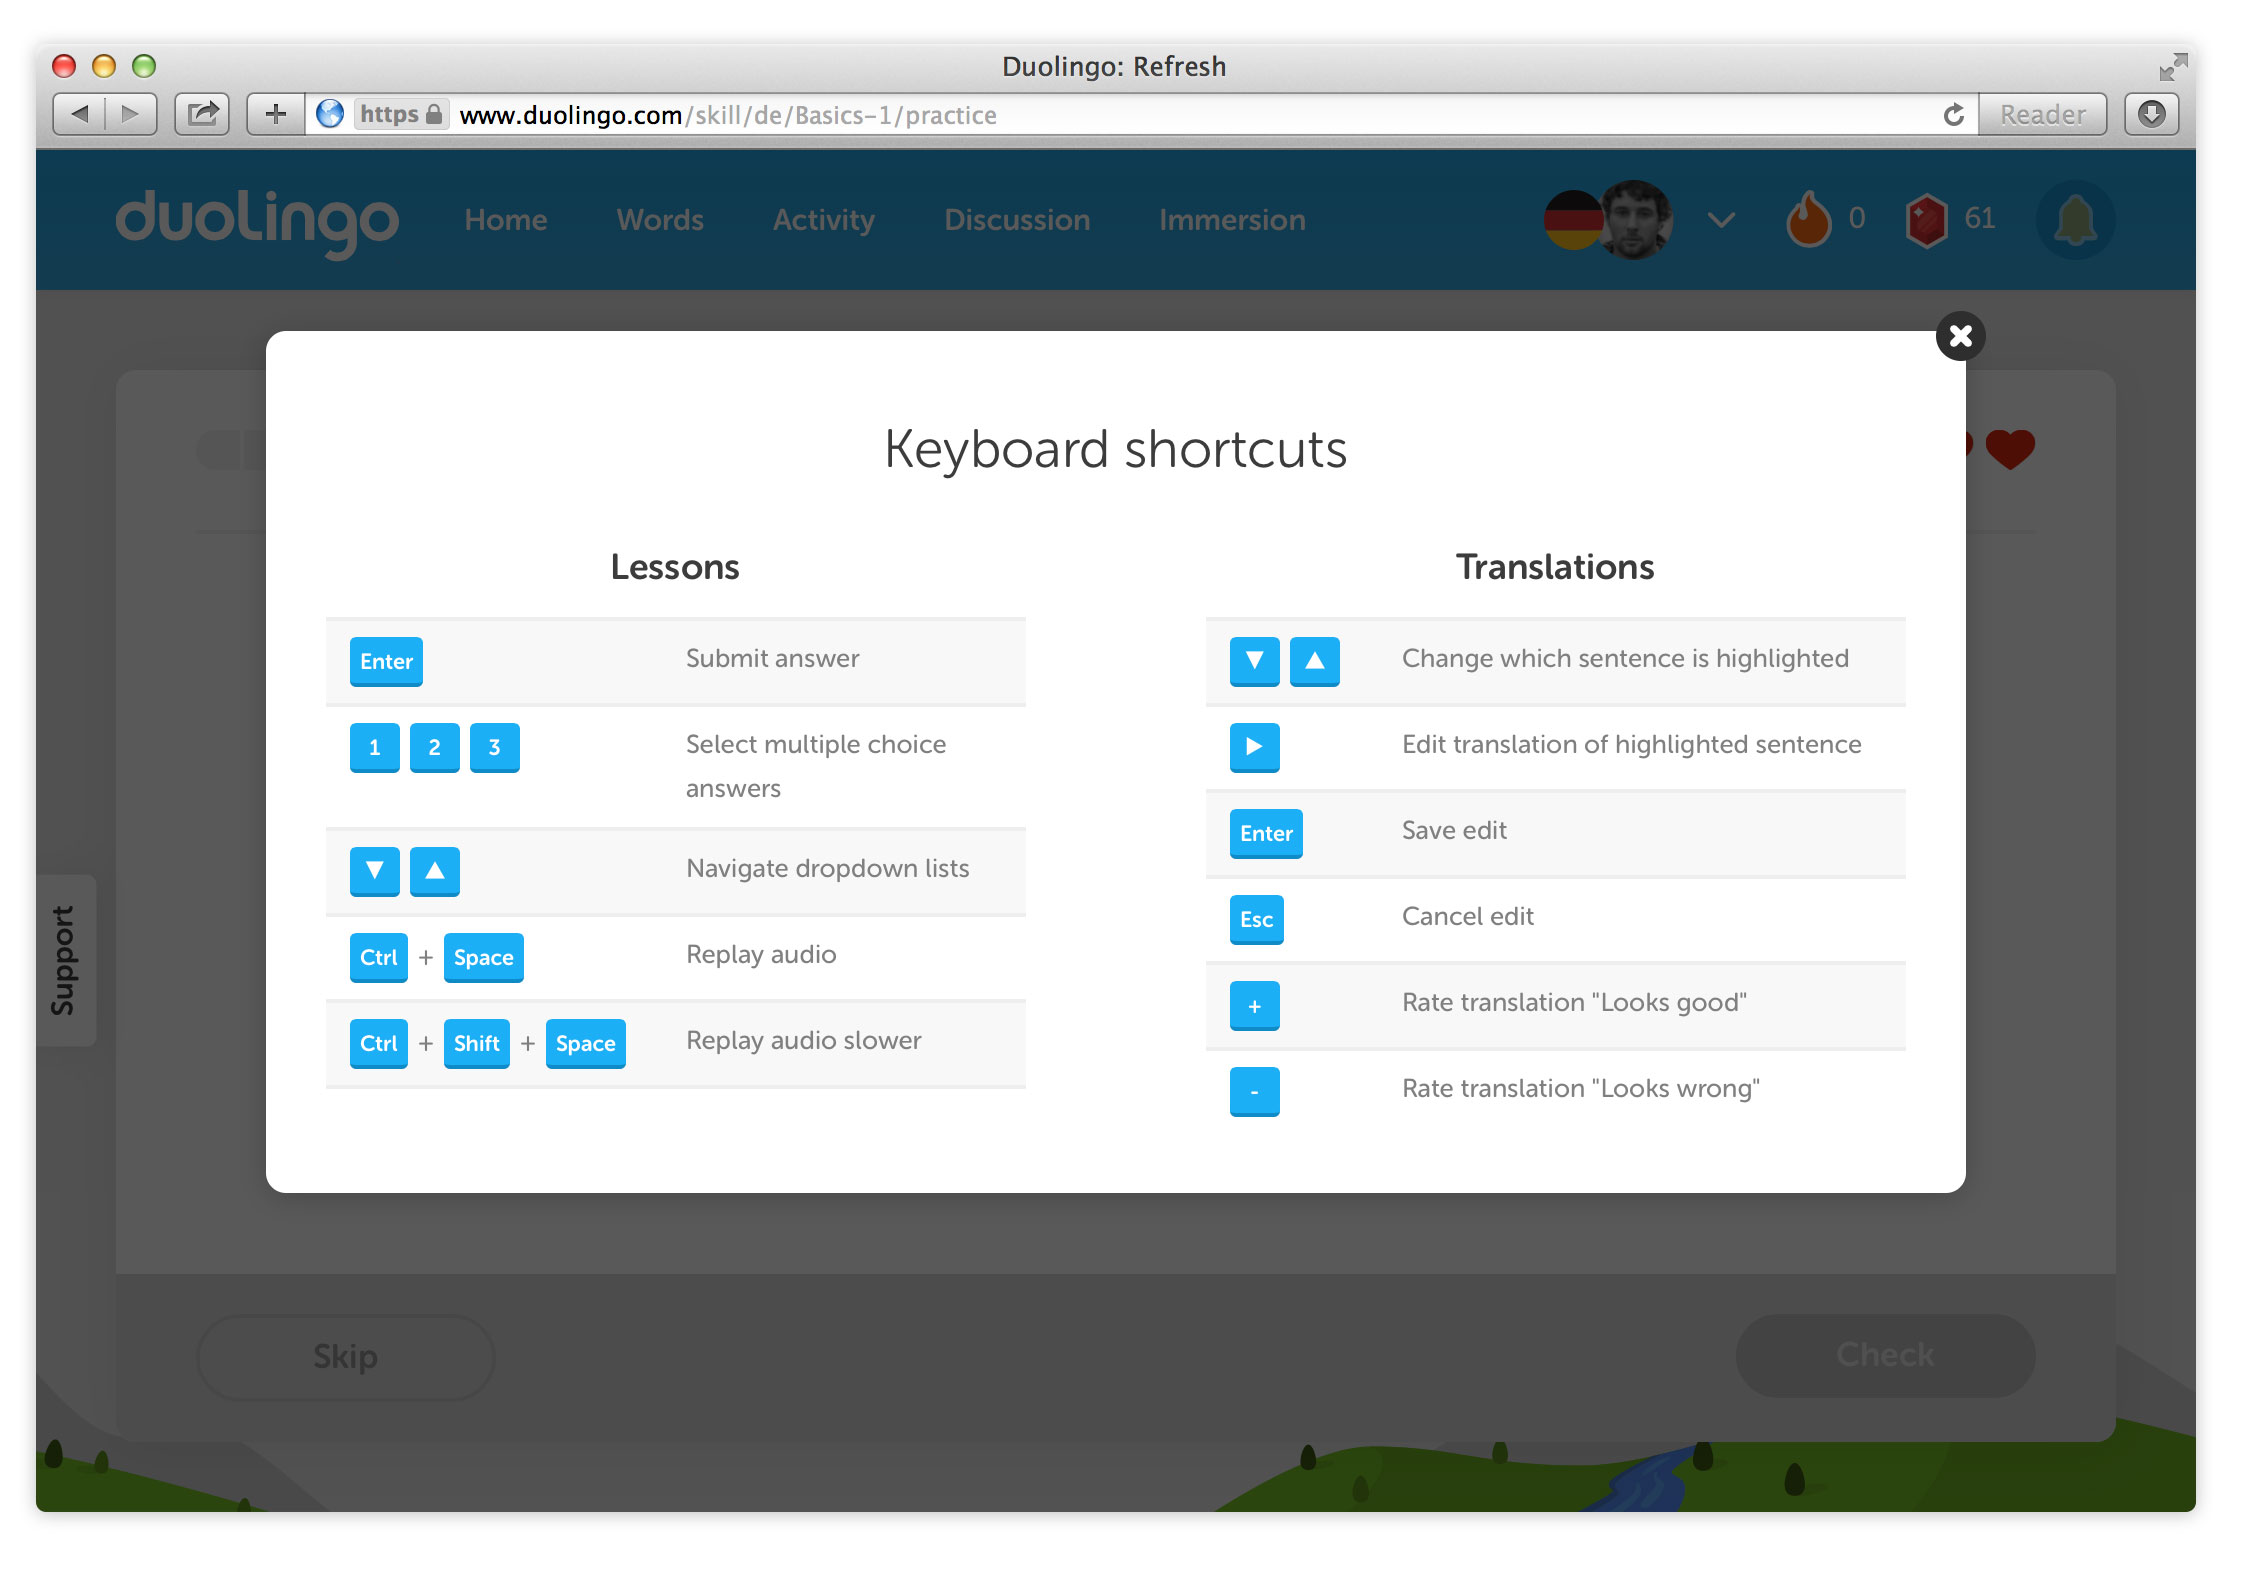Click the https lock indicator

point(401,114)
